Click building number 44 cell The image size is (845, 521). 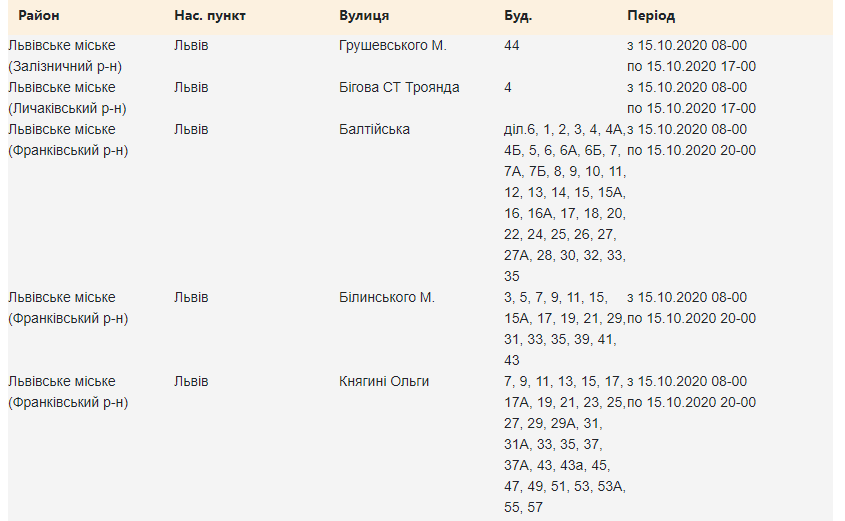[513, 45]
